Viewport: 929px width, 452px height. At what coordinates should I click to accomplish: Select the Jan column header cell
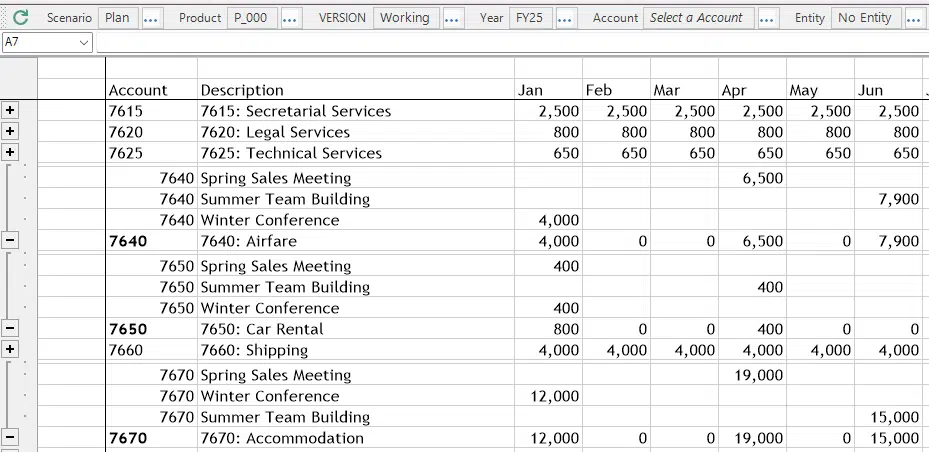click(x=548, y=90)
